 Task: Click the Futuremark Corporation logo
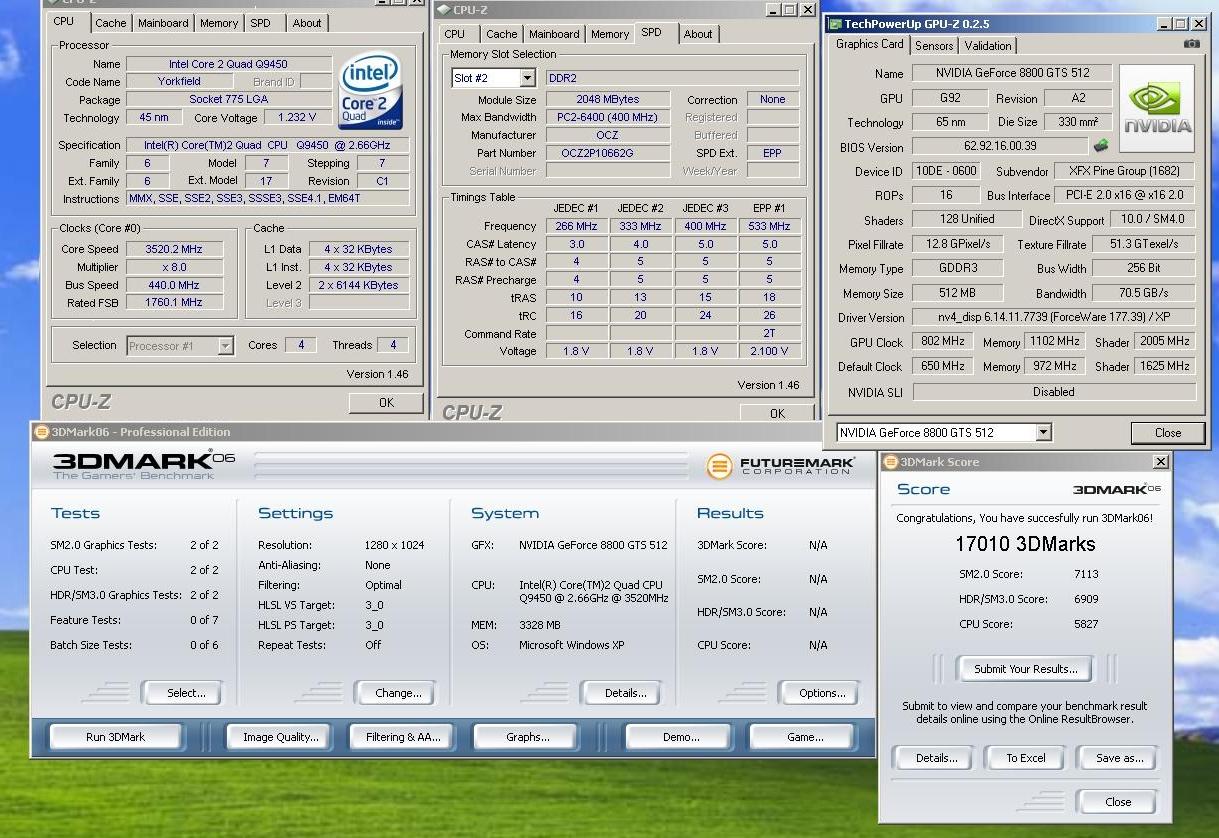pos(781,466)
